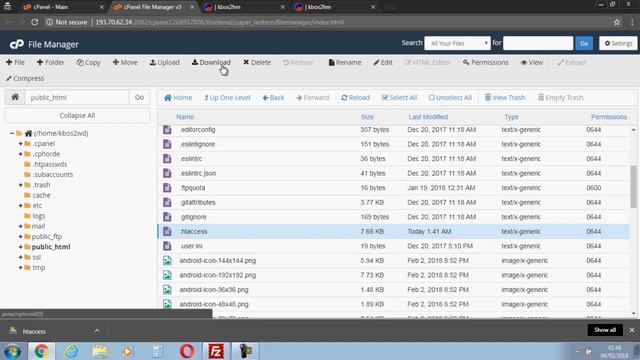
Task: Click the Move toolbar button
Action: (125, 62)
